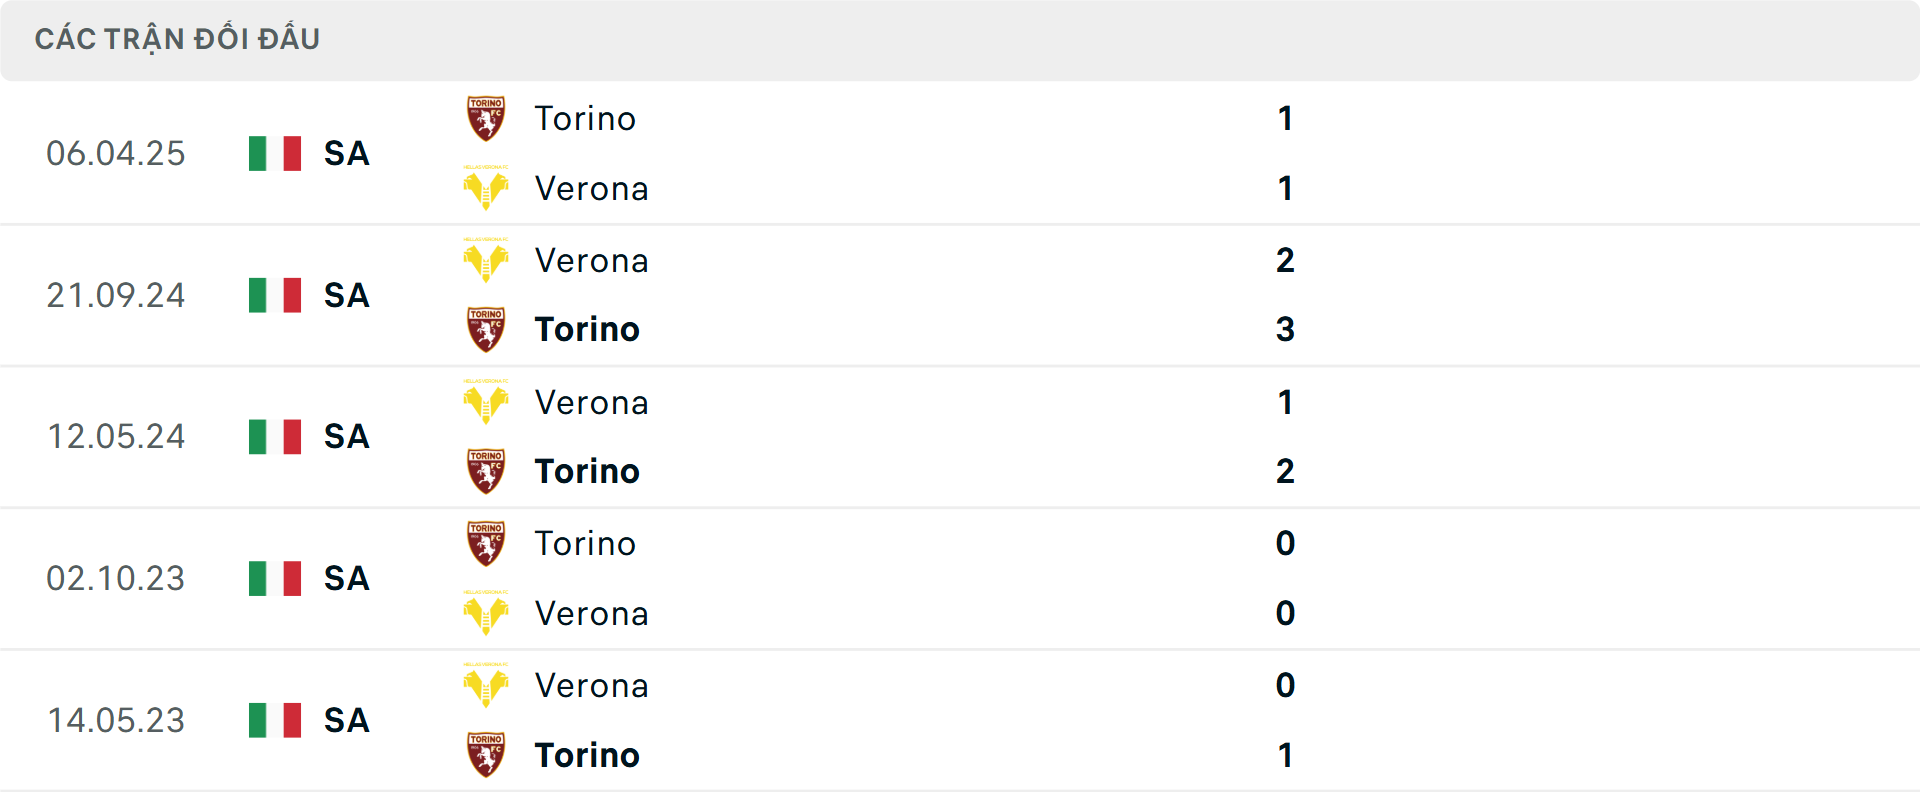Click the Torino crest in the 06.04.25 match

click(486, 118)
